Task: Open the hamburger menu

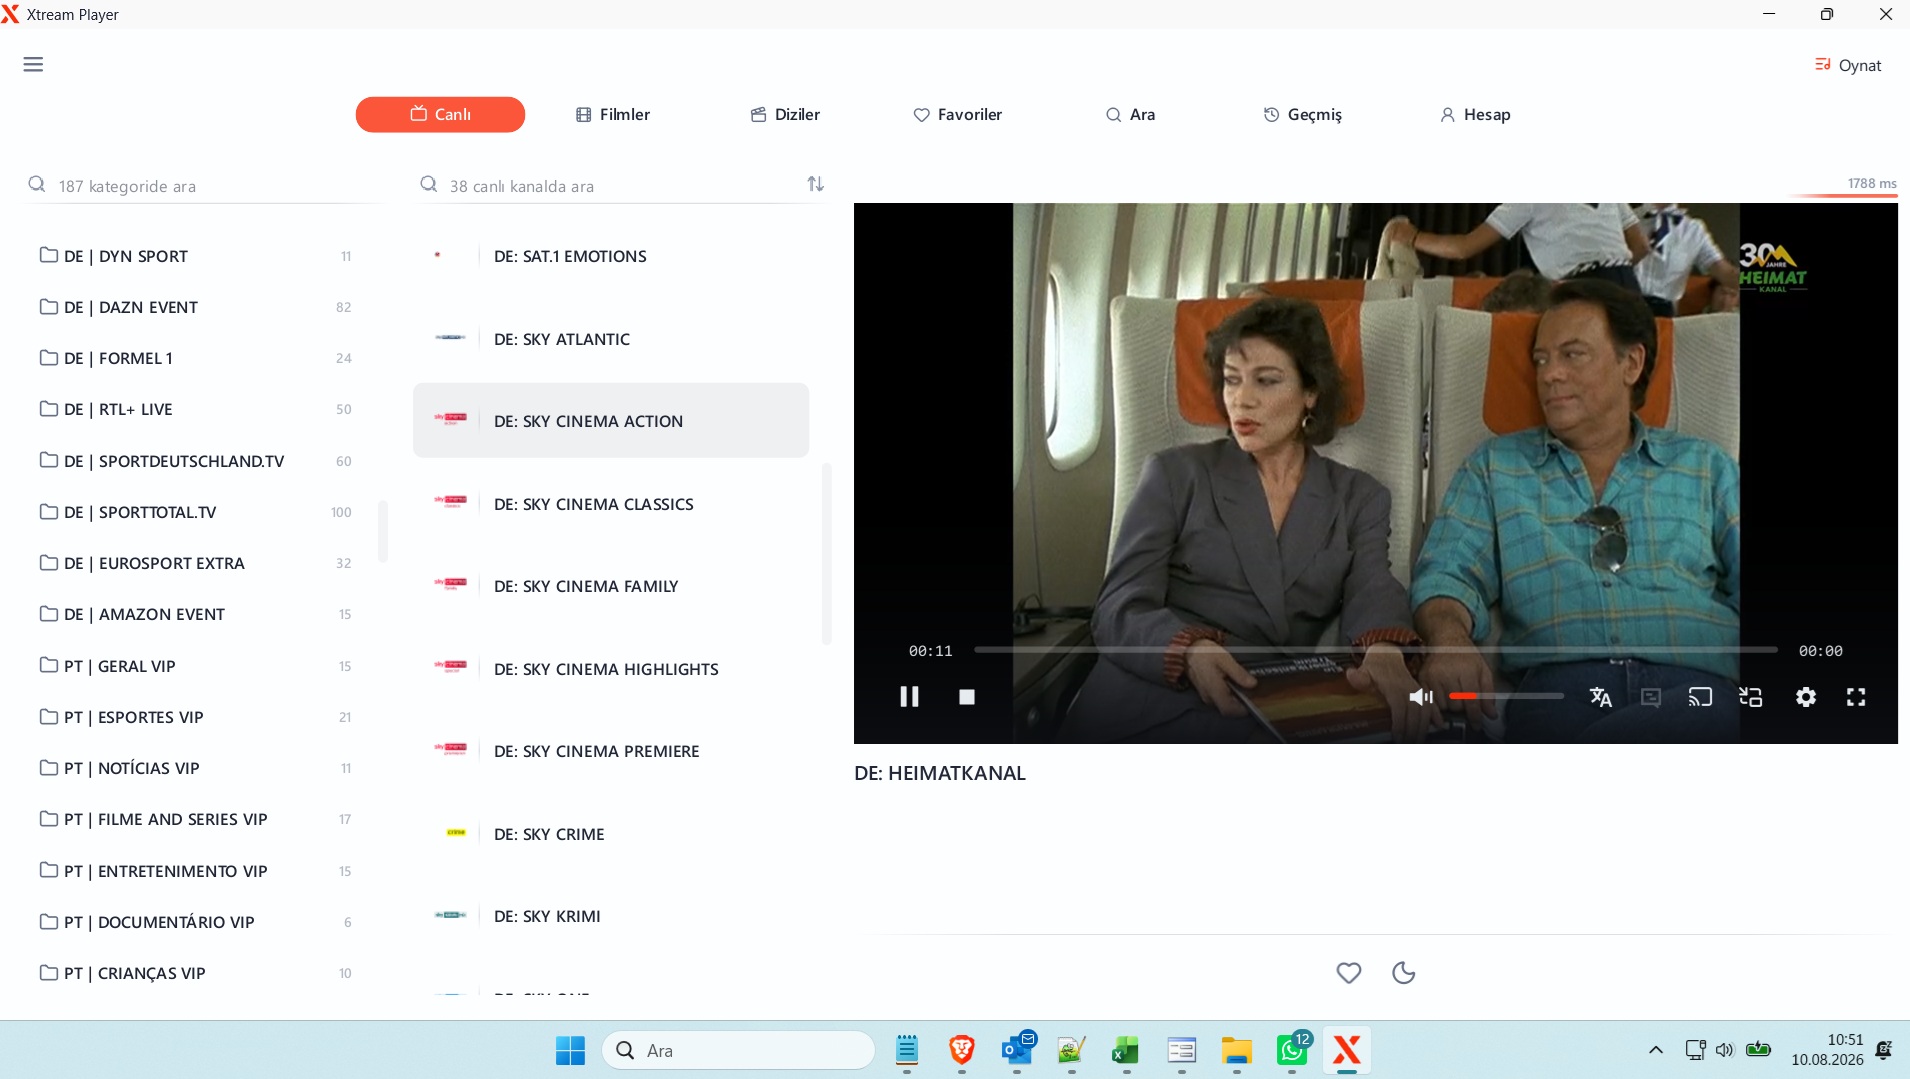Action: [33, 65]
